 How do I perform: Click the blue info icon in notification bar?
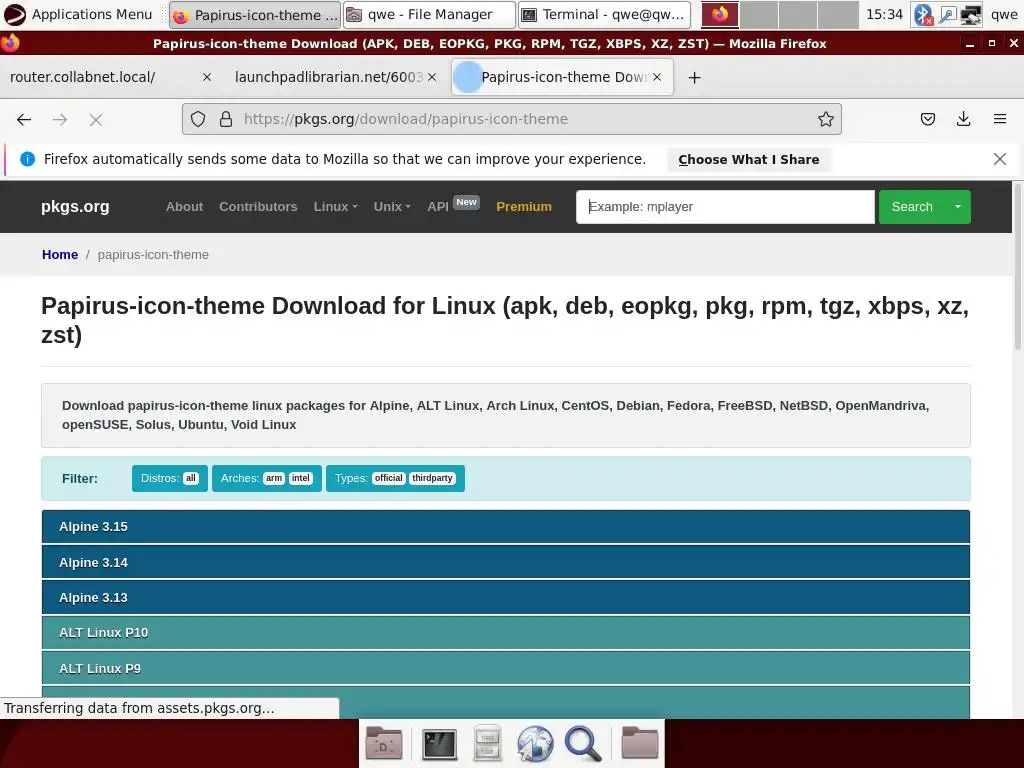tap(27, 159)
